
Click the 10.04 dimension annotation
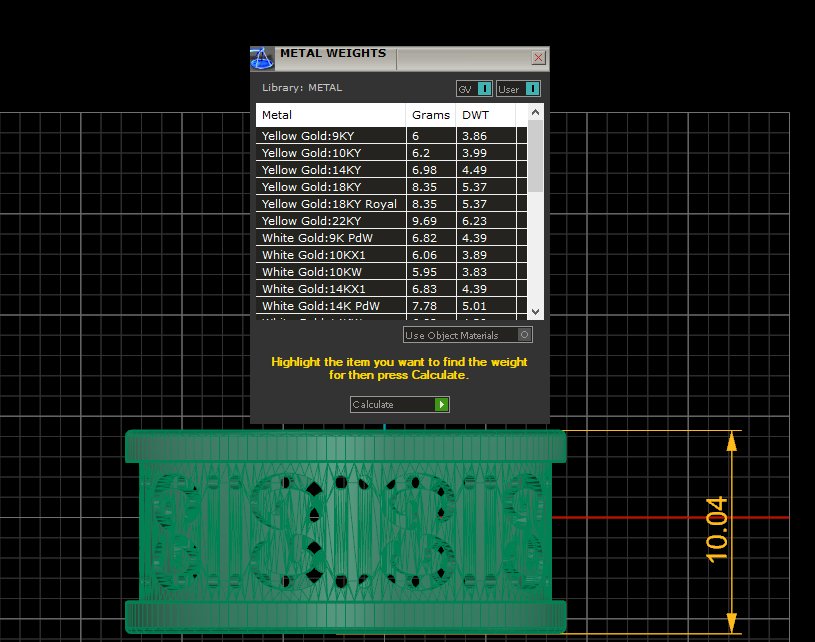pyautogui.click(x=717, y=529)
